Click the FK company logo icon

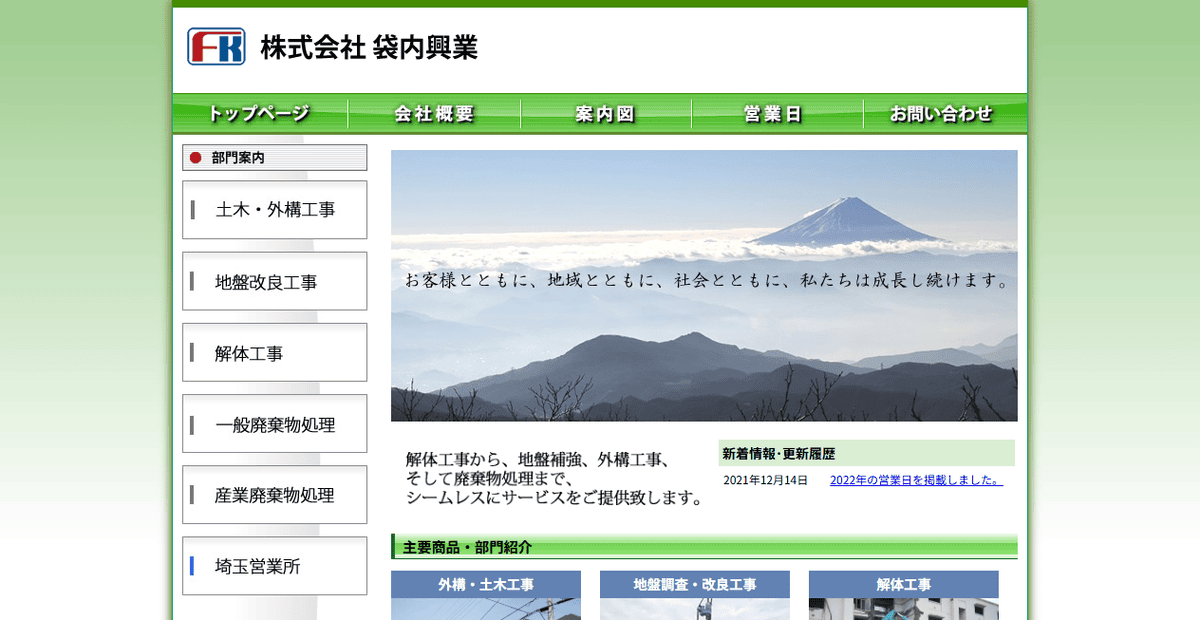216,44
